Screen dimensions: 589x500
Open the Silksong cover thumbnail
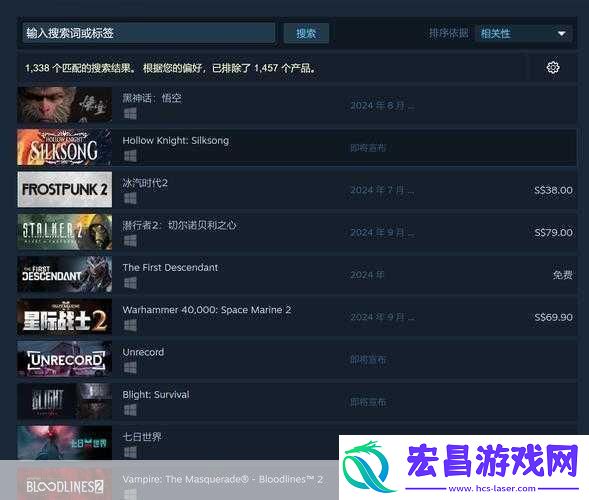[x=65, y=147]
